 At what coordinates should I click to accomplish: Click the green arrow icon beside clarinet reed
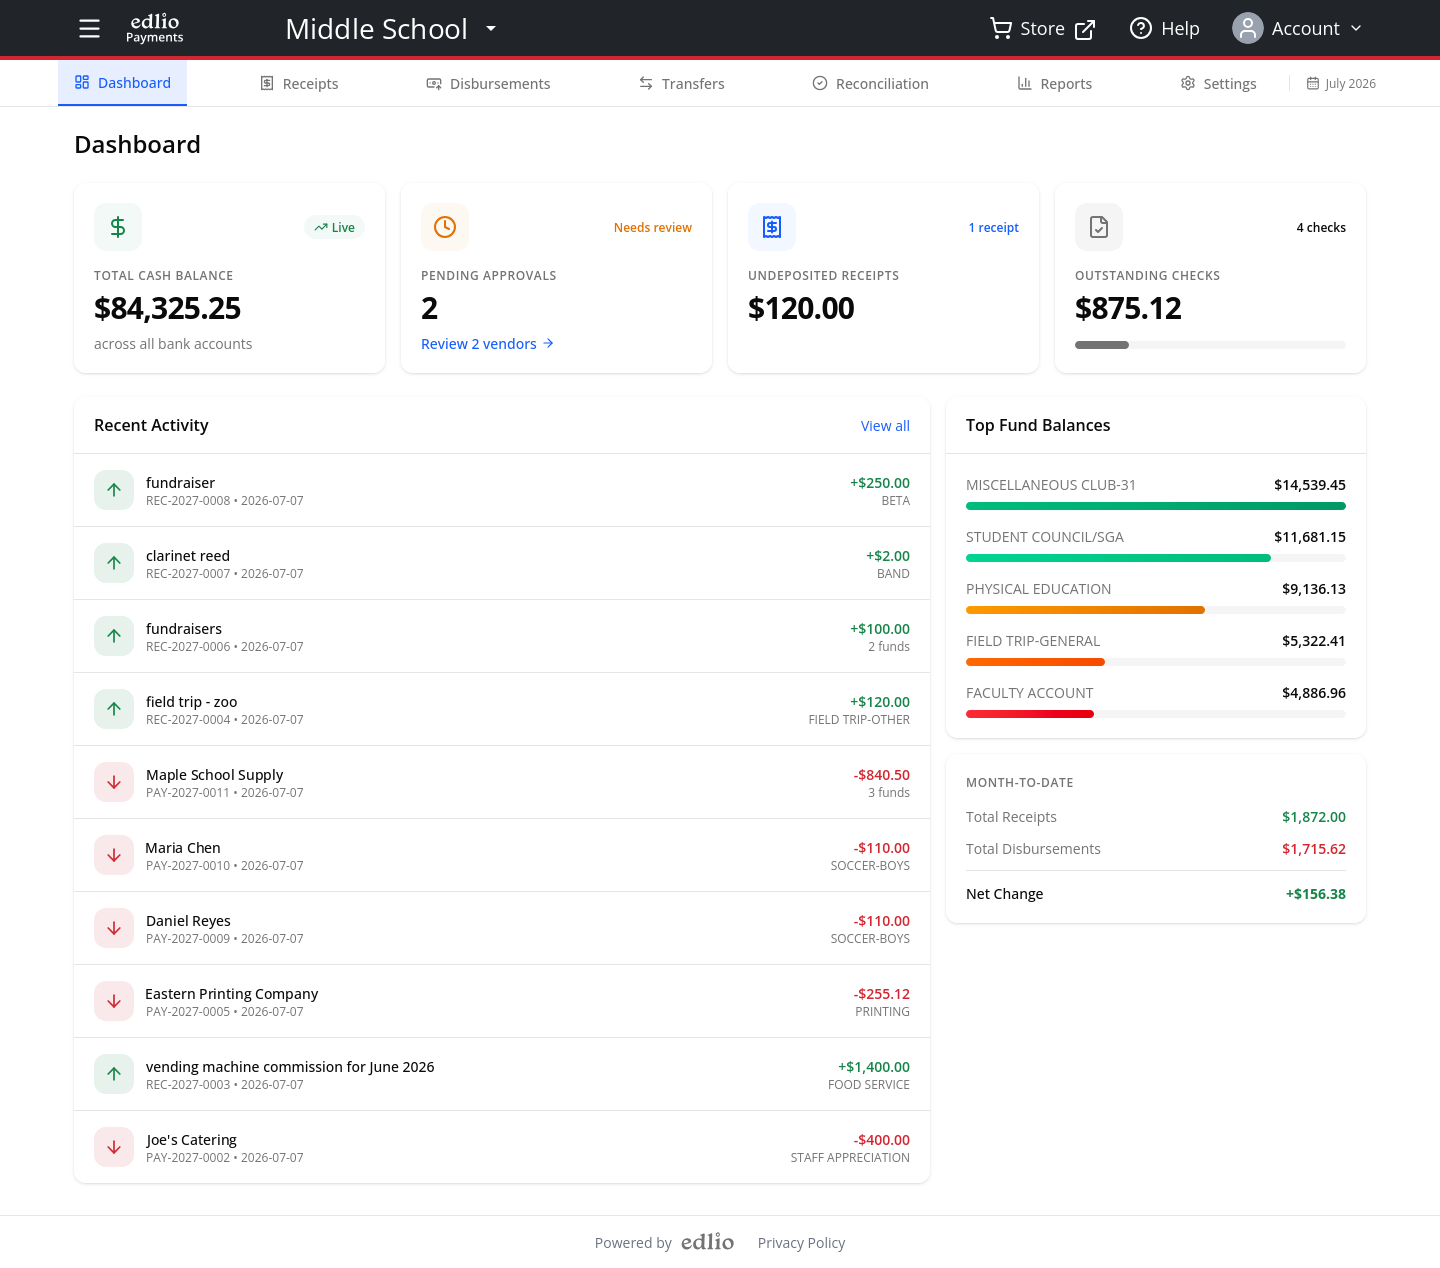tap(114, 563)
